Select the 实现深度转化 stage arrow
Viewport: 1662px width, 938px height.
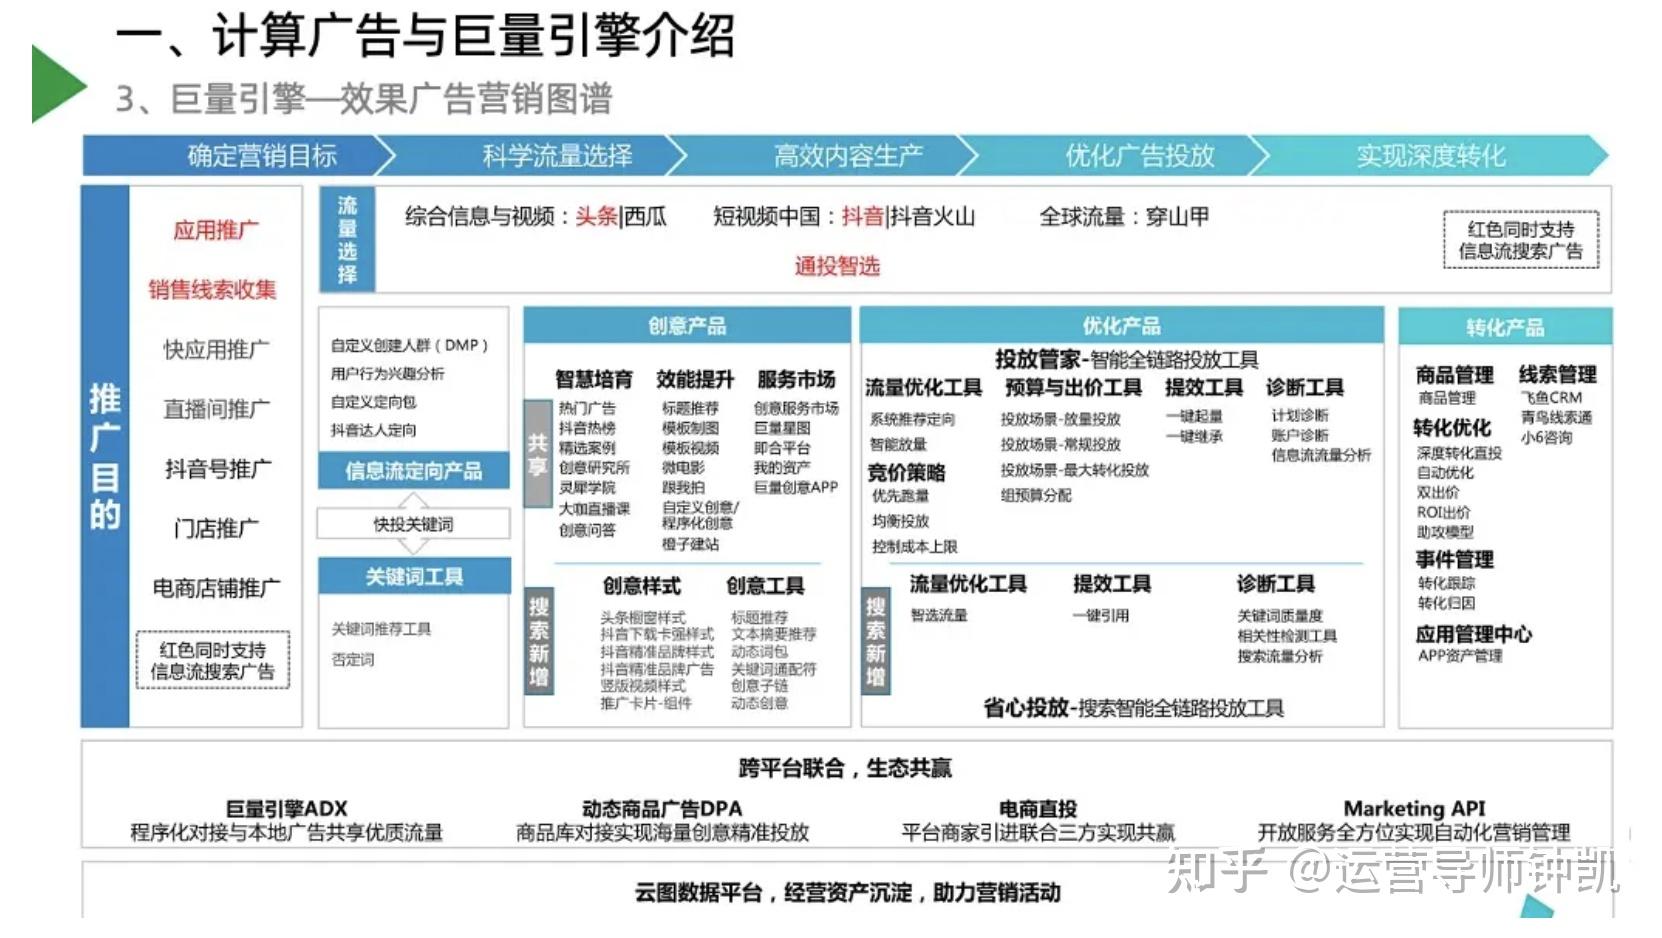(x=1432, y=156)
